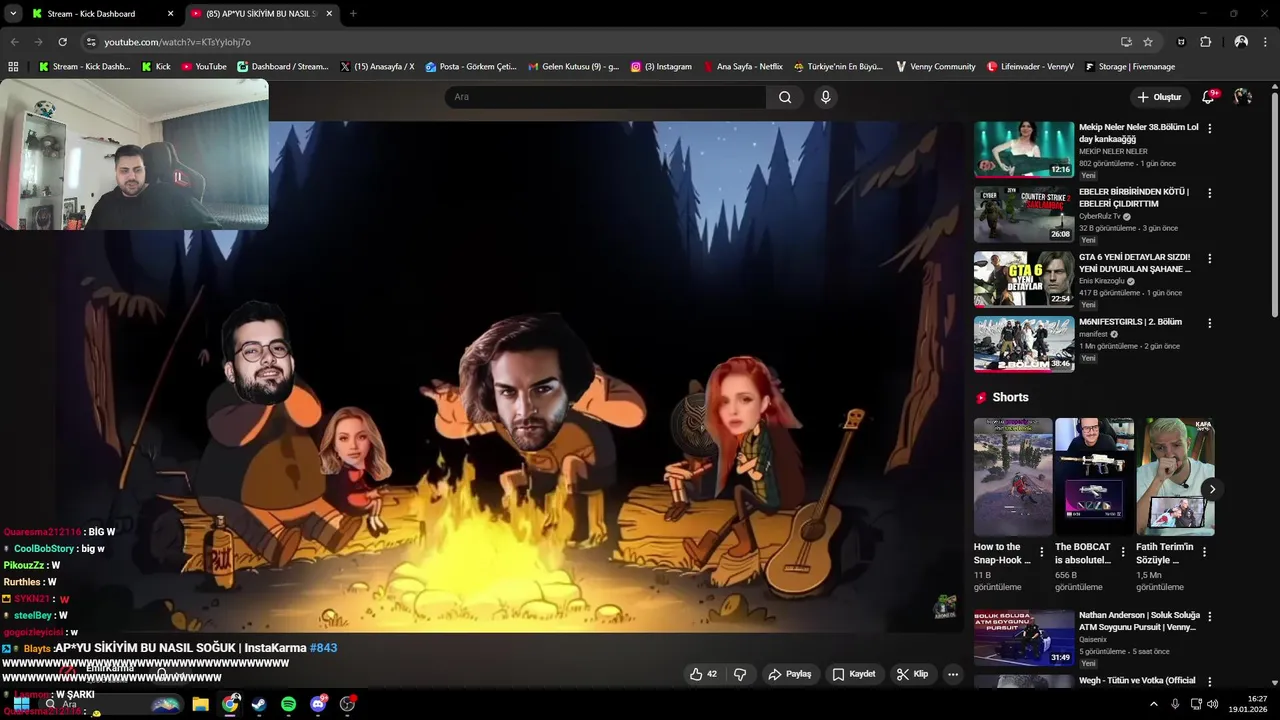1280x720 pixels.
Task: Open Fatih Terim'in Sözüyle short thumbnail
Action: 1175,477
